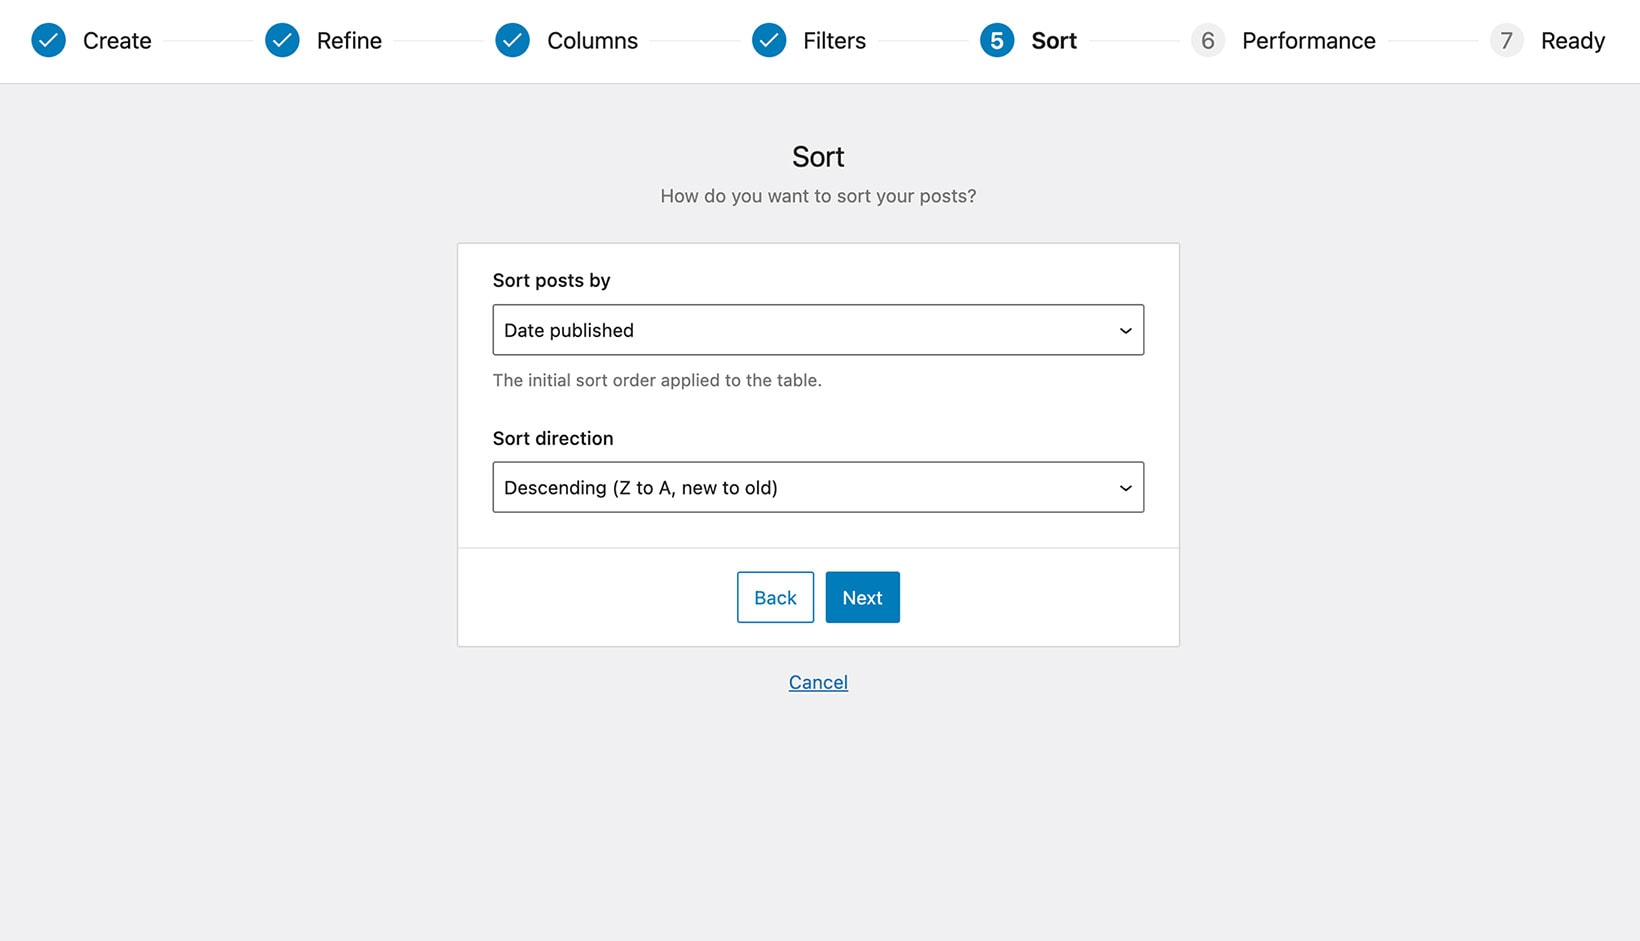Viewport: 1640px width, 941px height.
Task: Go to the Ready step label
Action: (1574, 41)
